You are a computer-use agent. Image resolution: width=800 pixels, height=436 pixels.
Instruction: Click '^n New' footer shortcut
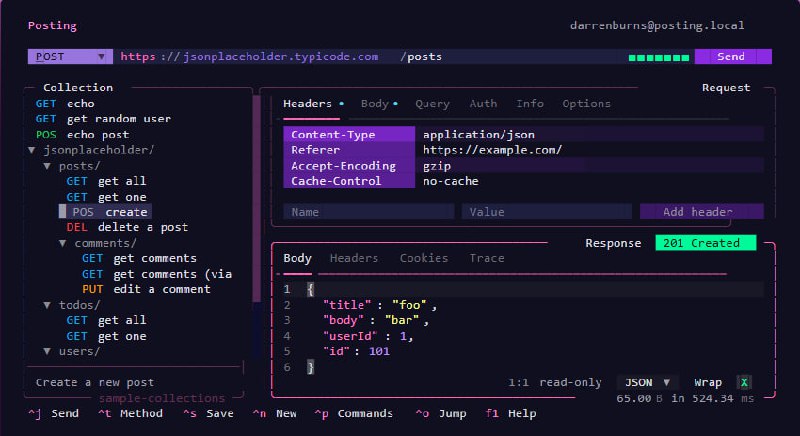(274, 414)
